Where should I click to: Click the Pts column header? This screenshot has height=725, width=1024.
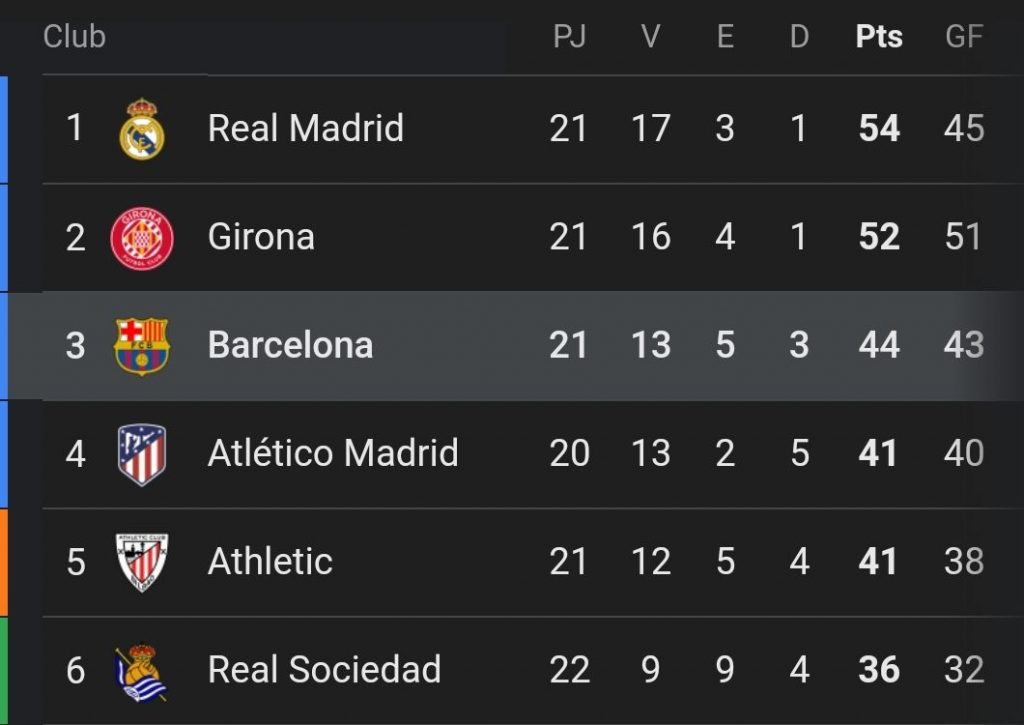coord(879,37)
